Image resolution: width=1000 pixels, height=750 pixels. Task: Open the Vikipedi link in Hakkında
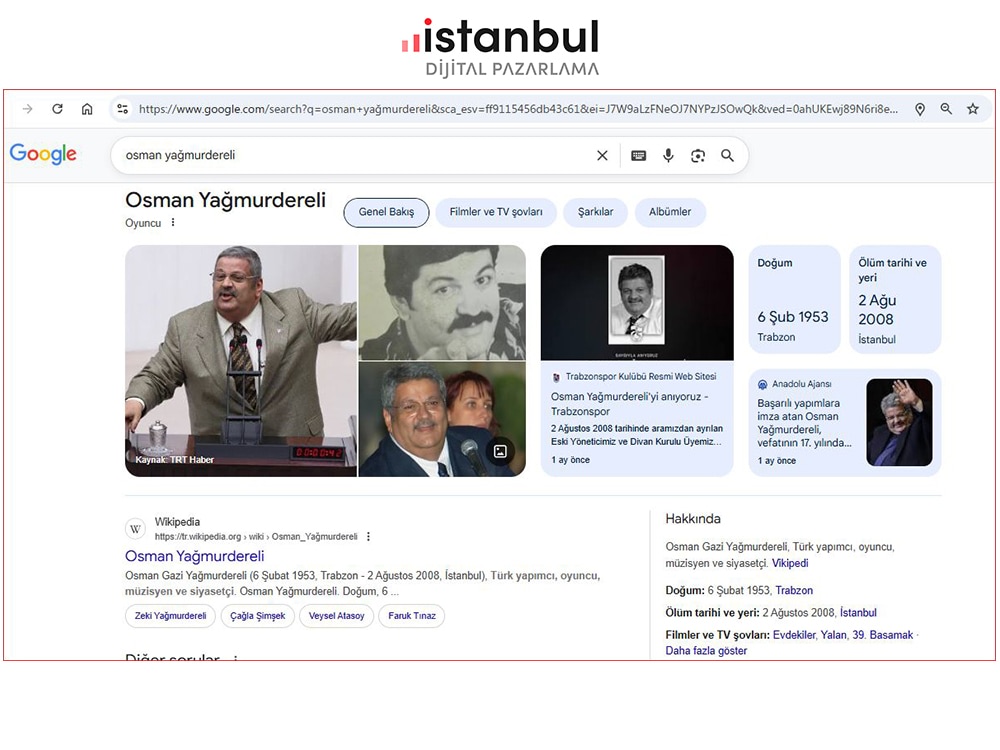(x=790, y=563)
